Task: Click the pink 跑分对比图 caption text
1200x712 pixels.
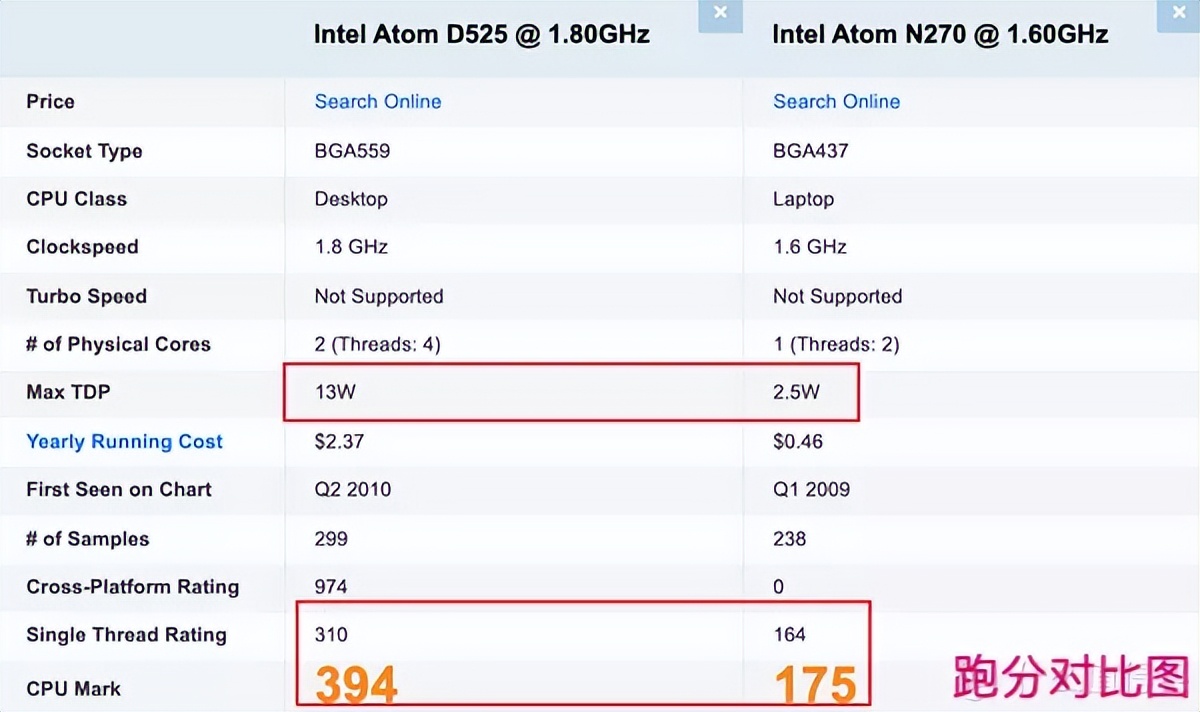Action: (x=1070, y=677)
